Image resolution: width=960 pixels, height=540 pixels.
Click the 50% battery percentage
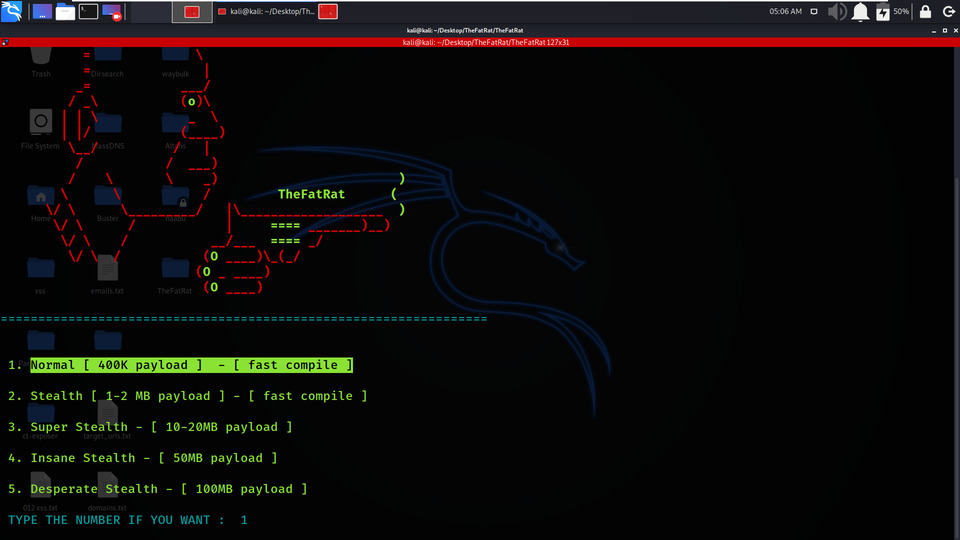click(901, 11)
